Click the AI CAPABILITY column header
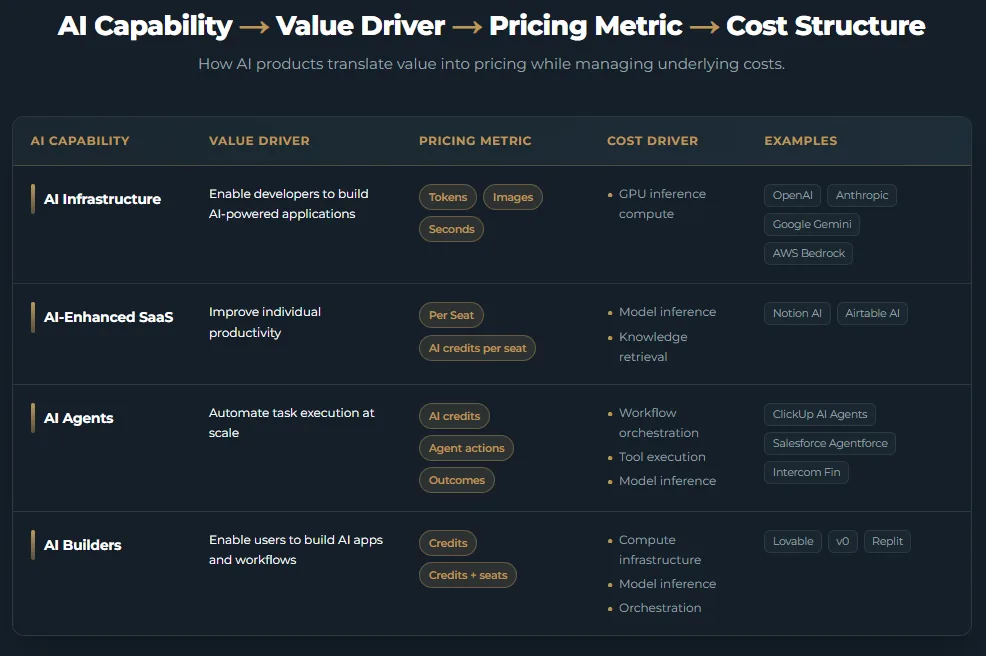Viewport: 986px width, 656px height. click(80, 141)
